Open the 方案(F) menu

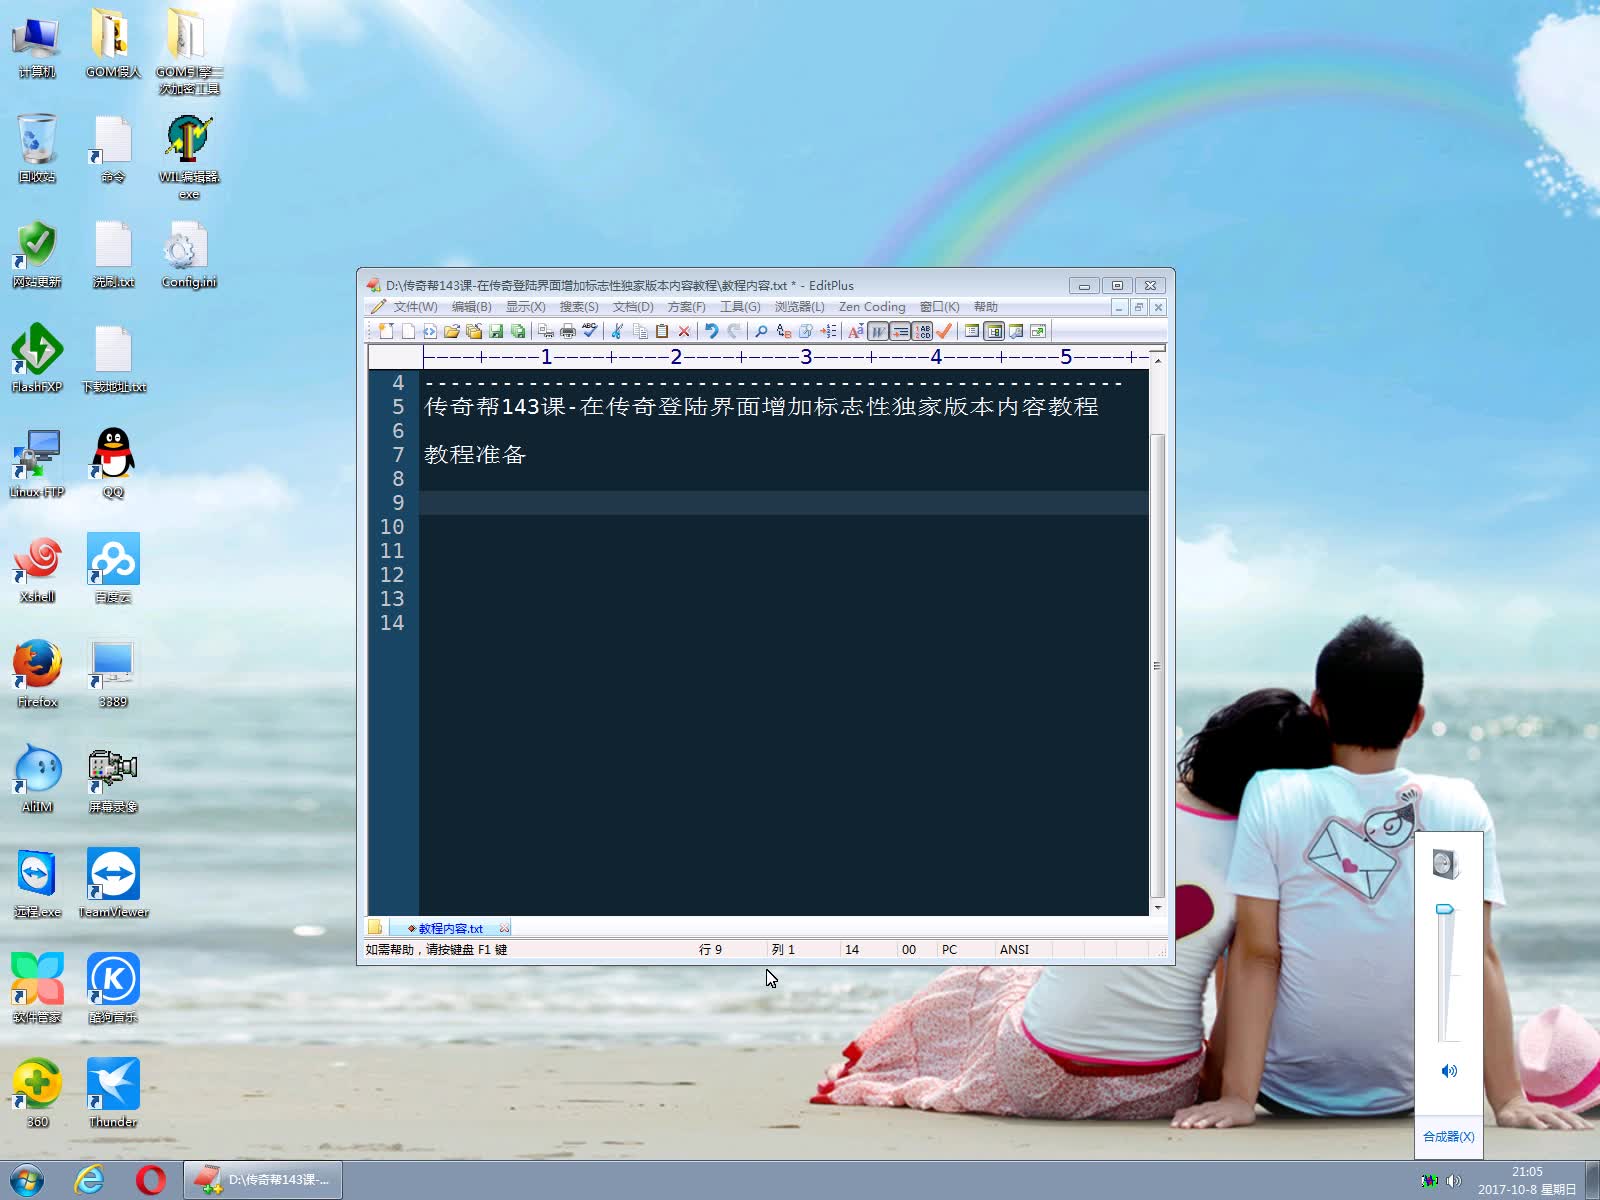[x=686, y=307]
